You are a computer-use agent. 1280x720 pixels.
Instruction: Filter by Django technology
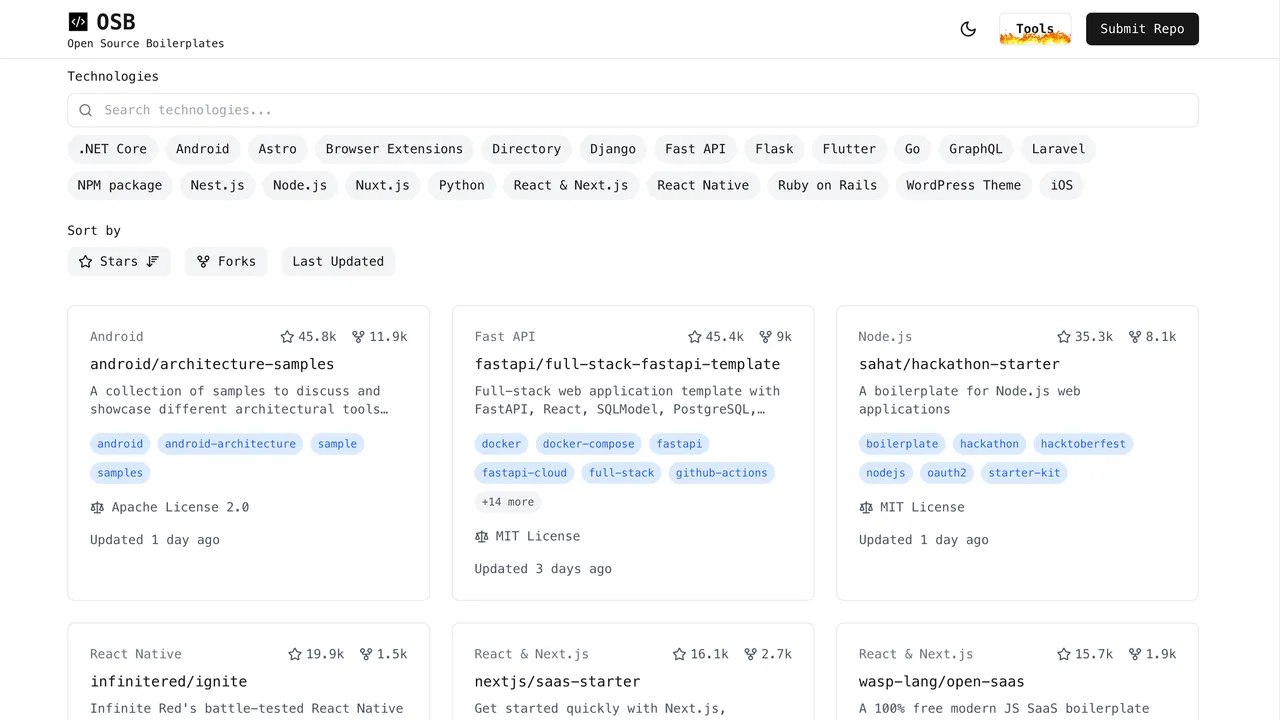[613, 149]
